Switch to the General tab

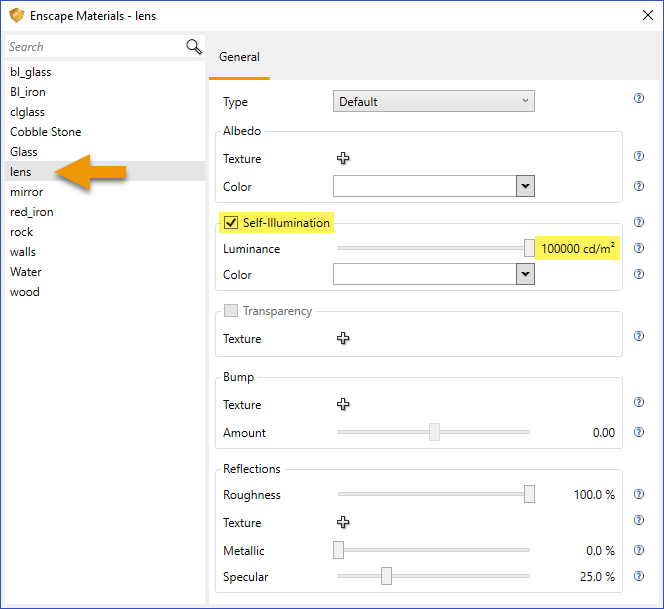(x=239, y=57)
